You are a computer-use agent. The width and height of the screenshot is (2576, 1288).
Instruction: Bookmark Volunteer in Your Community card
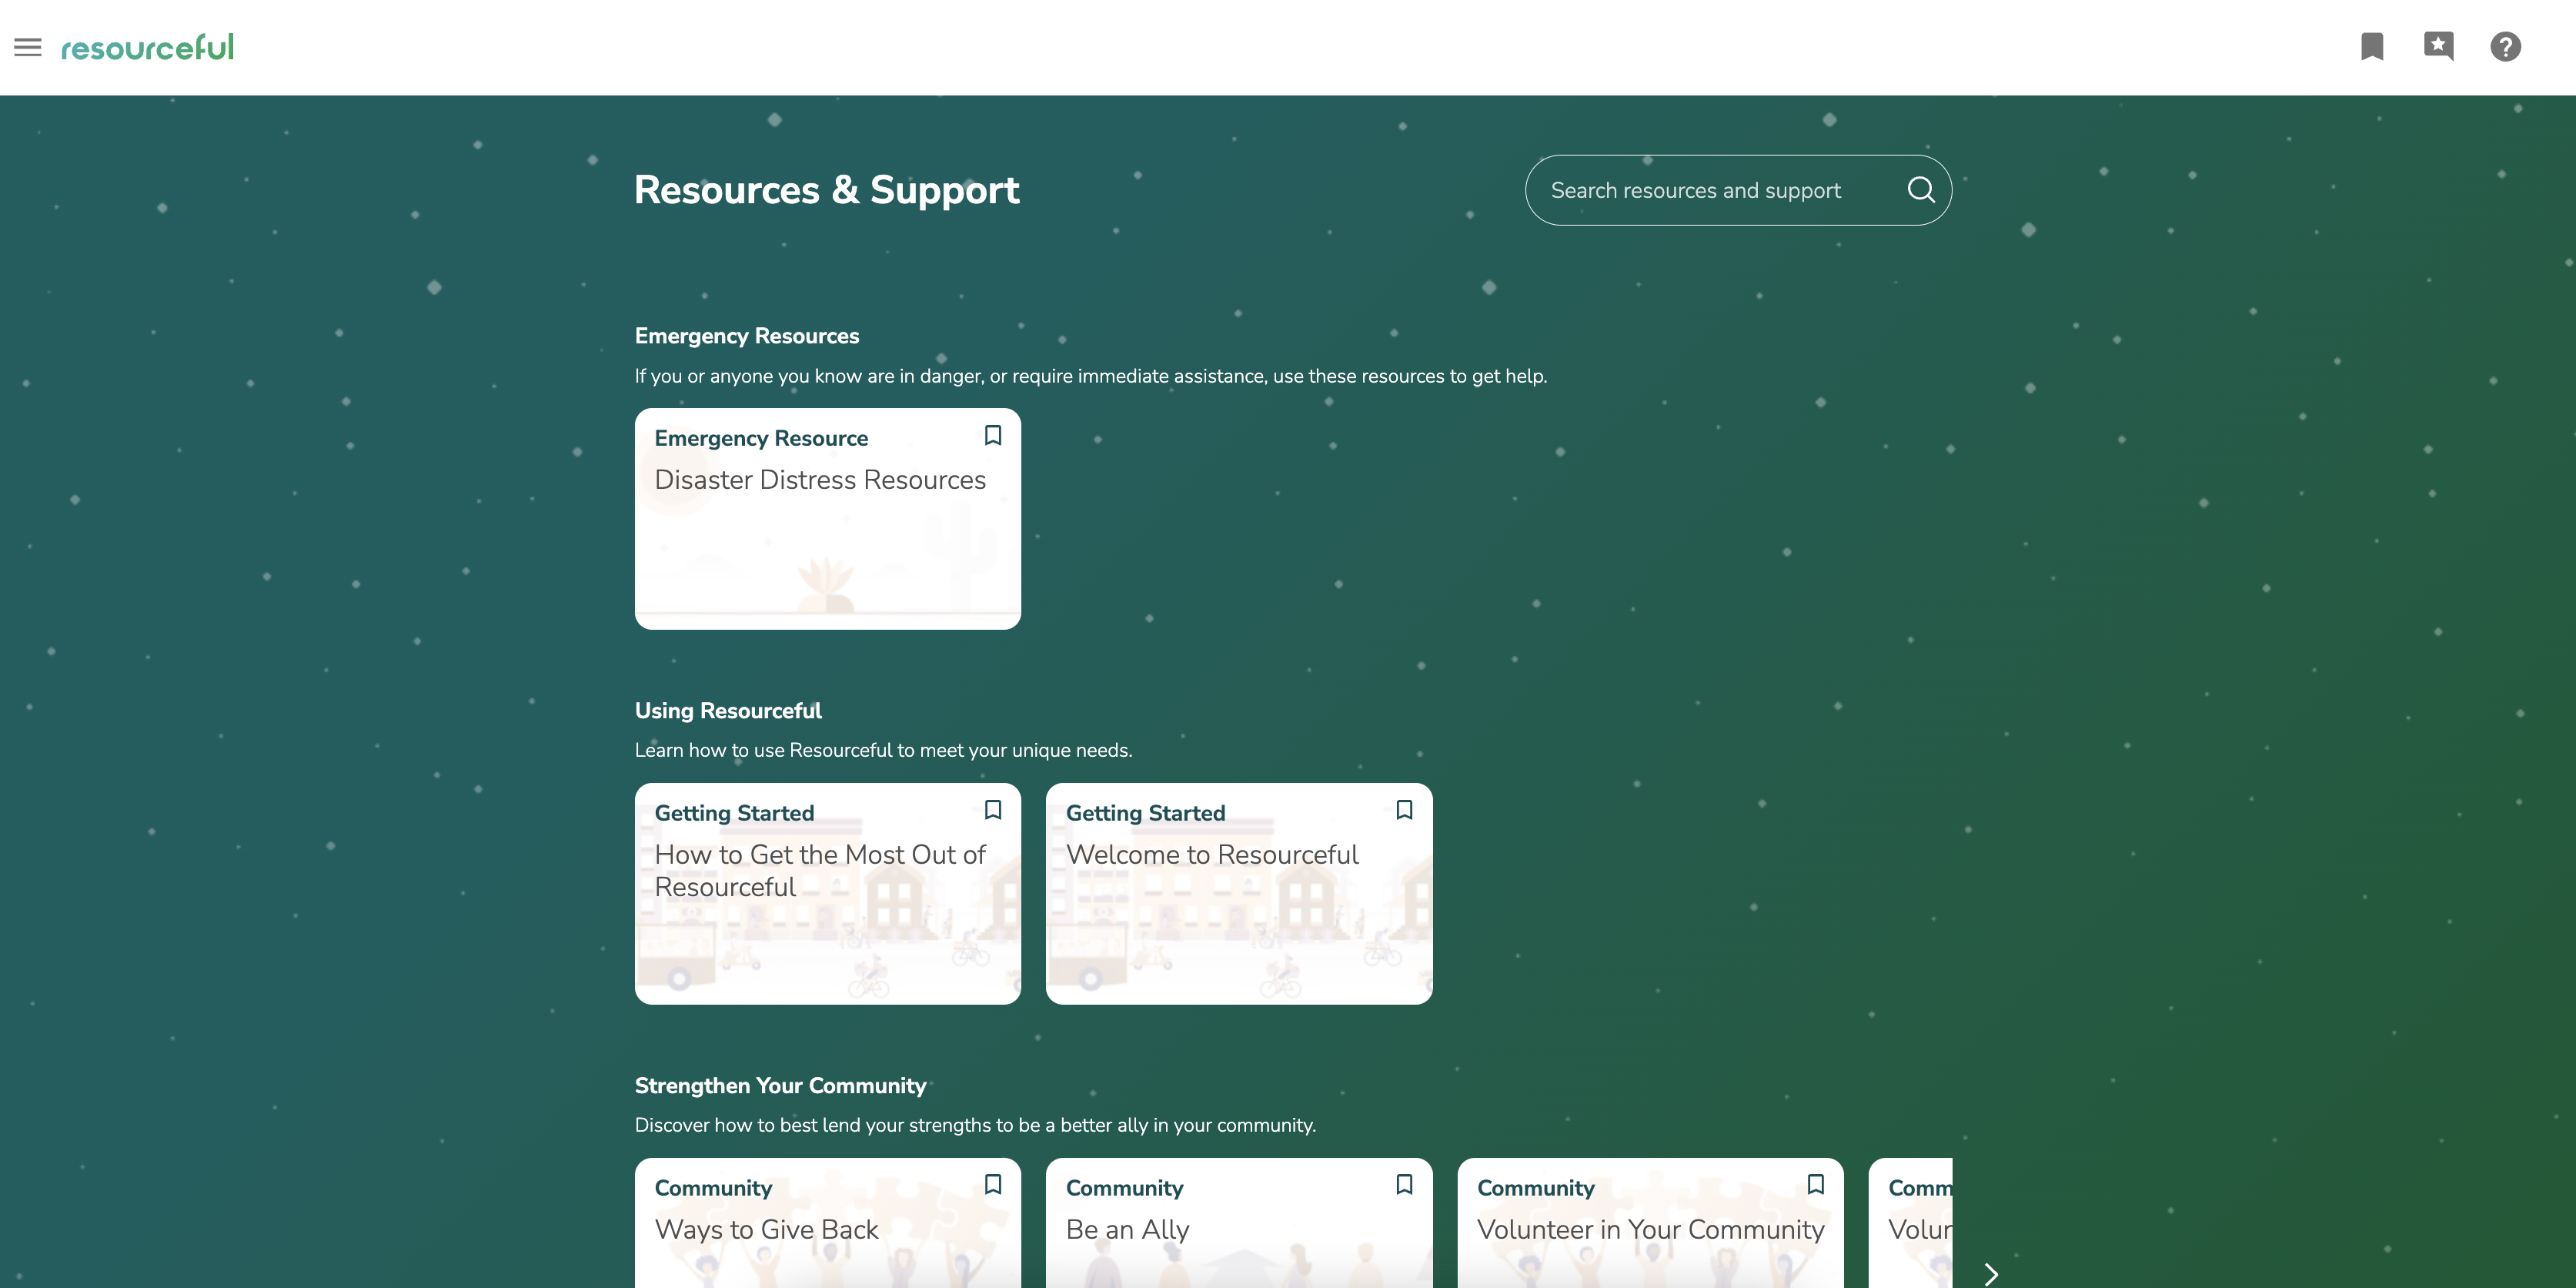pos(1815,1185)
